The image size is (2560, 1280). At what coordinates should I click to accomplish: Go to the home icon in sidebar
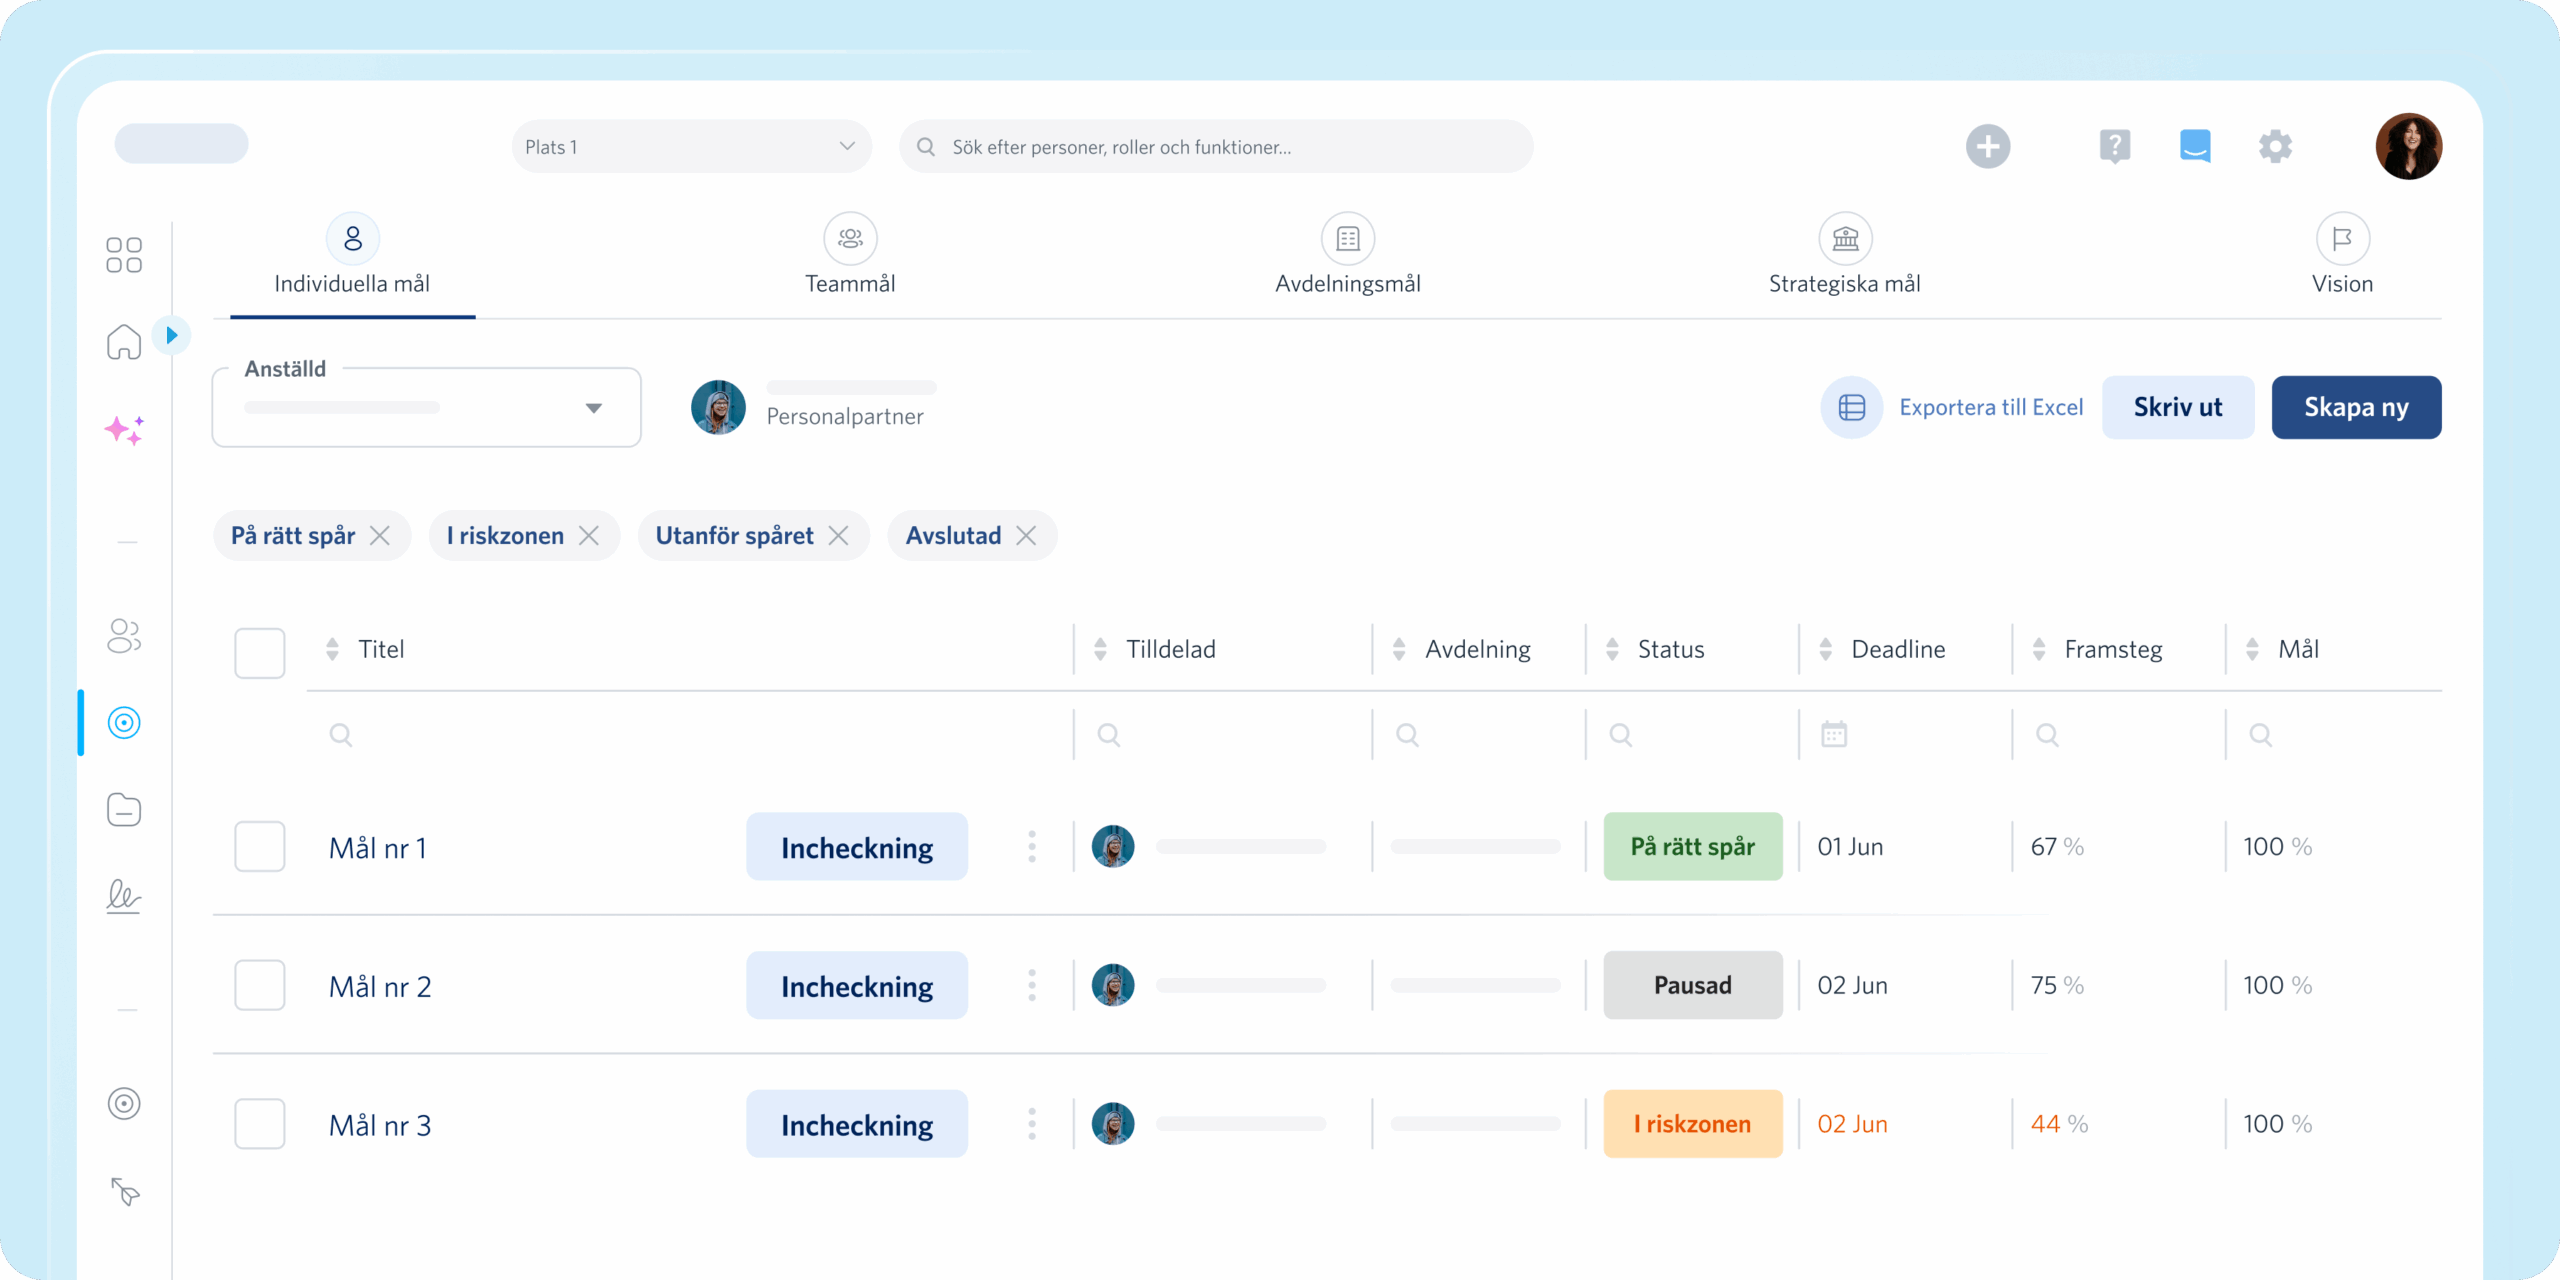pyautogui.click(x=124, y=342)
